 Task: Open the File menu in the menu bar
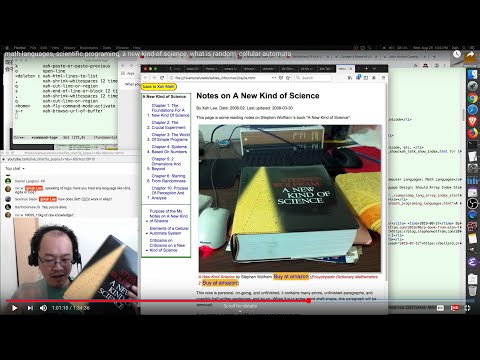[33, 48]
